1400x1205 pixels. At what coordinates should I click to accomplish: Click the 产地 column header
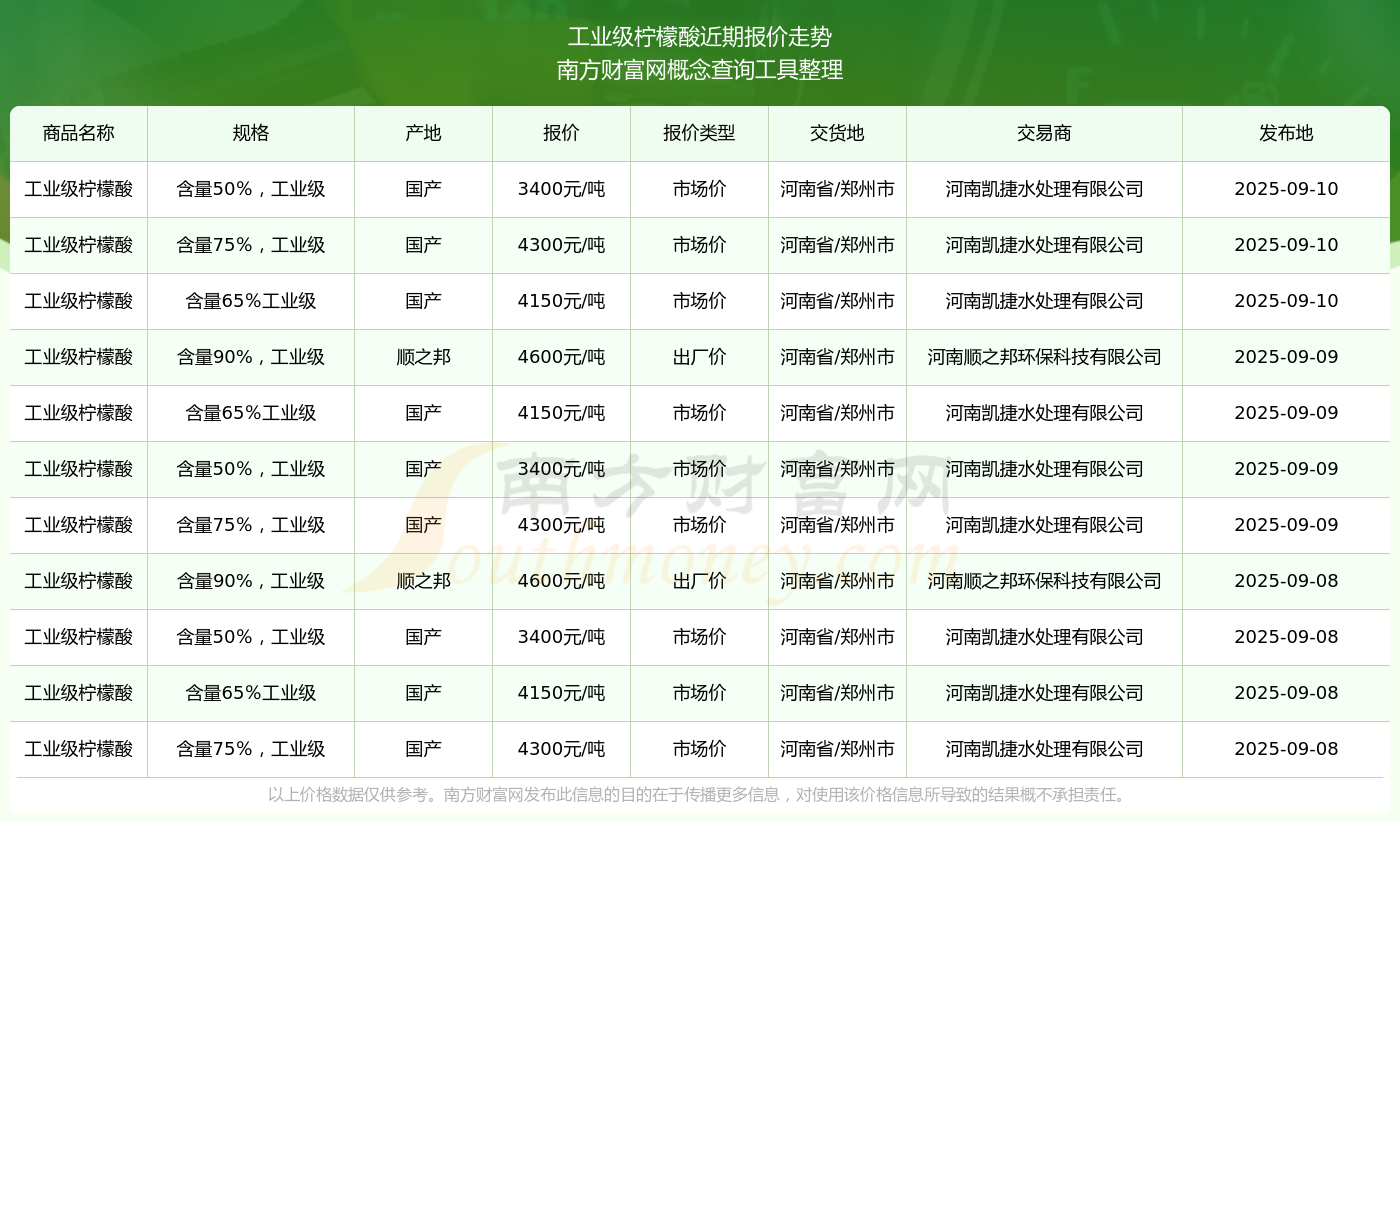coord(423,133)
